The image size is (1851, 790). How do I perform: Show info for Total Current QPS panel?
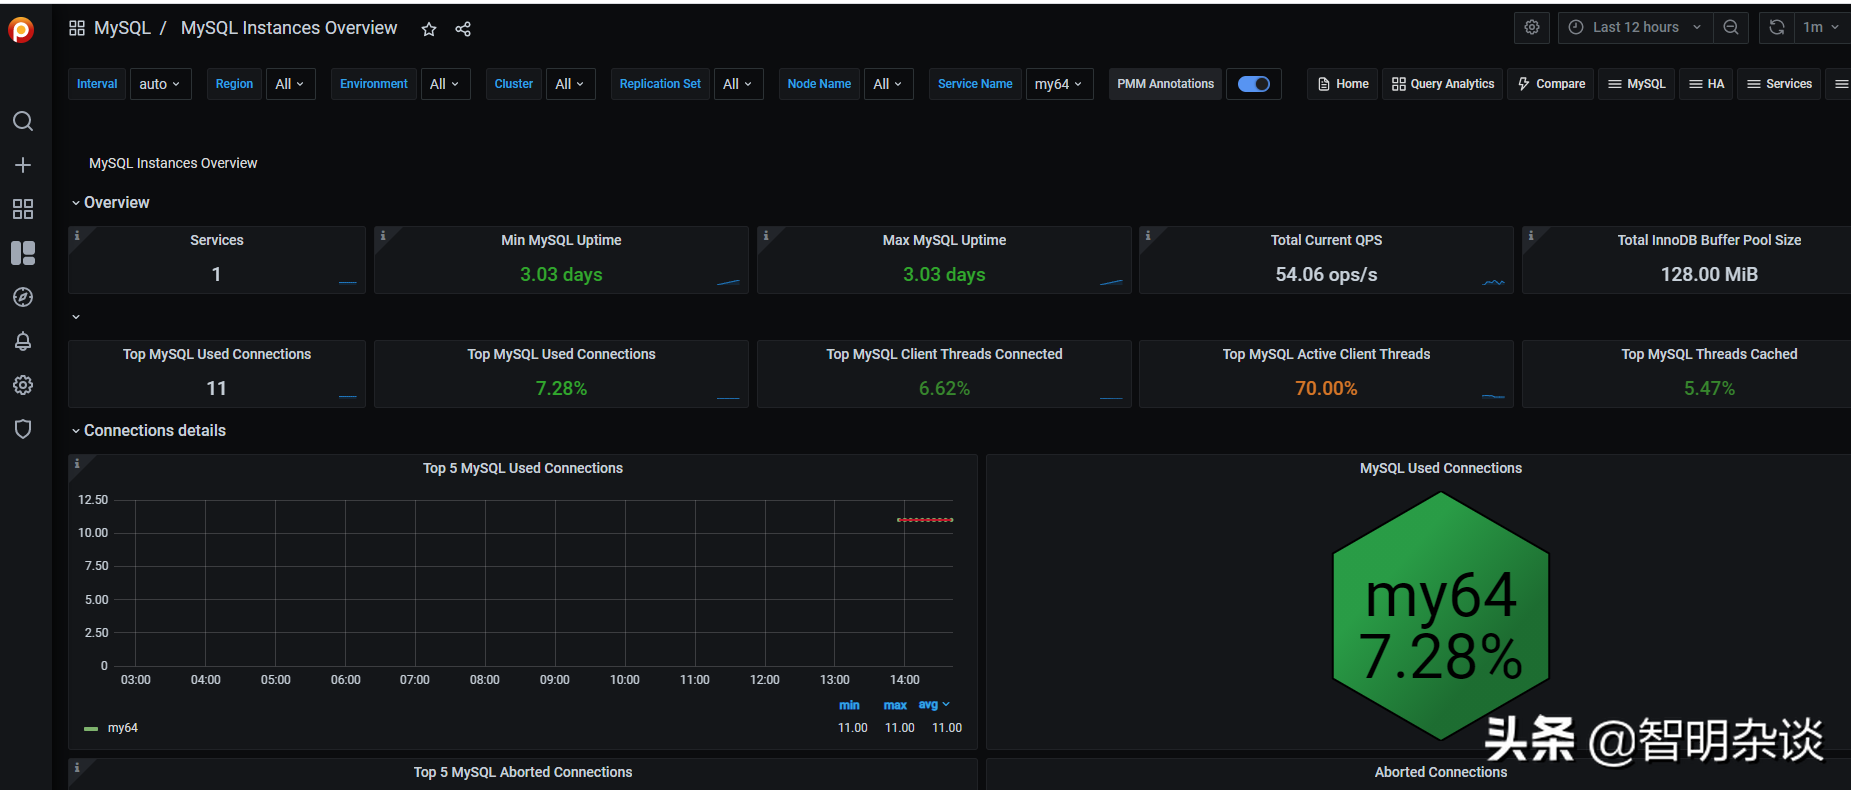point(1148,235)
